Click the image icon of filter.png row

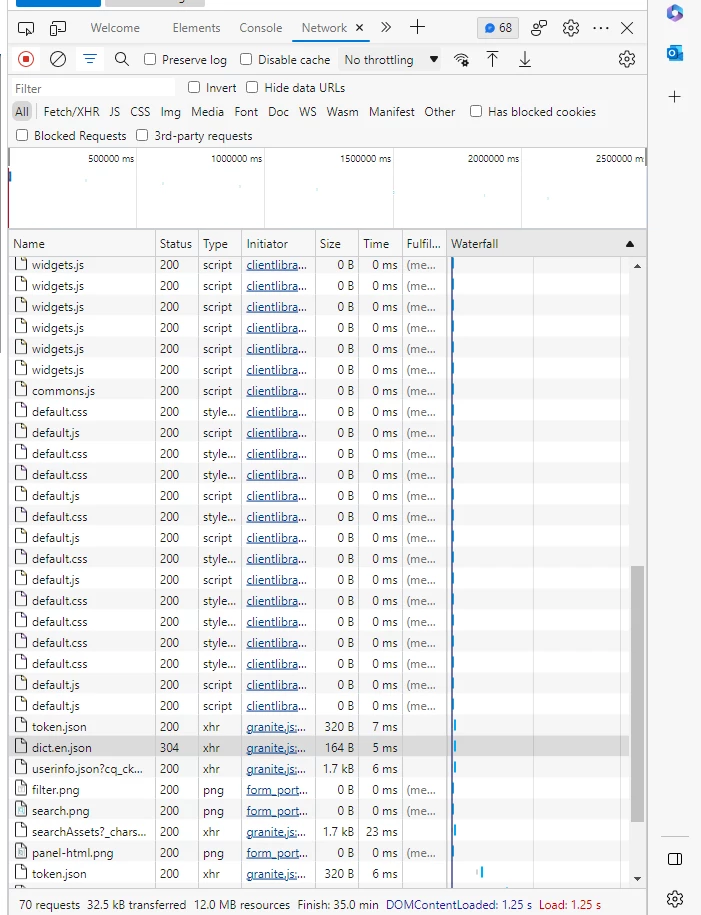pyautogui.click(x=21, y=788)
